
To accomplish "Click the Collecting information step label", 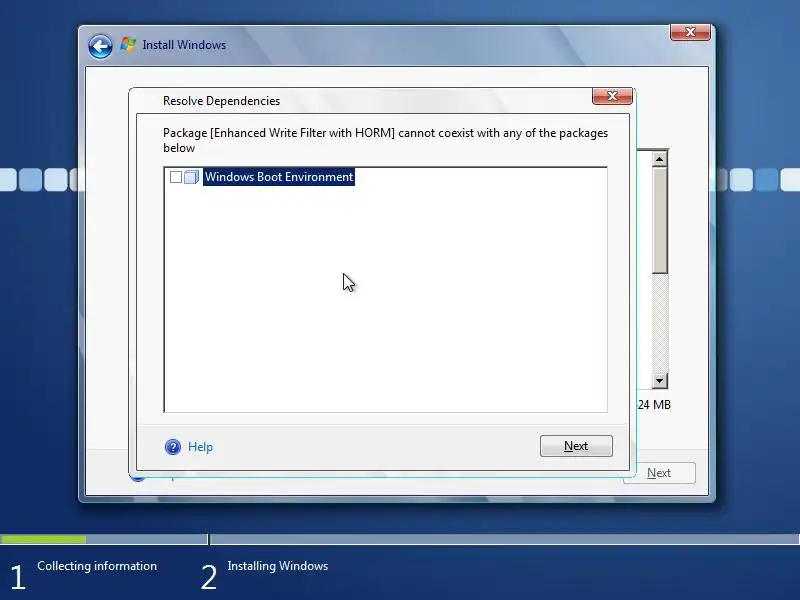I will (x=97, y=566).
